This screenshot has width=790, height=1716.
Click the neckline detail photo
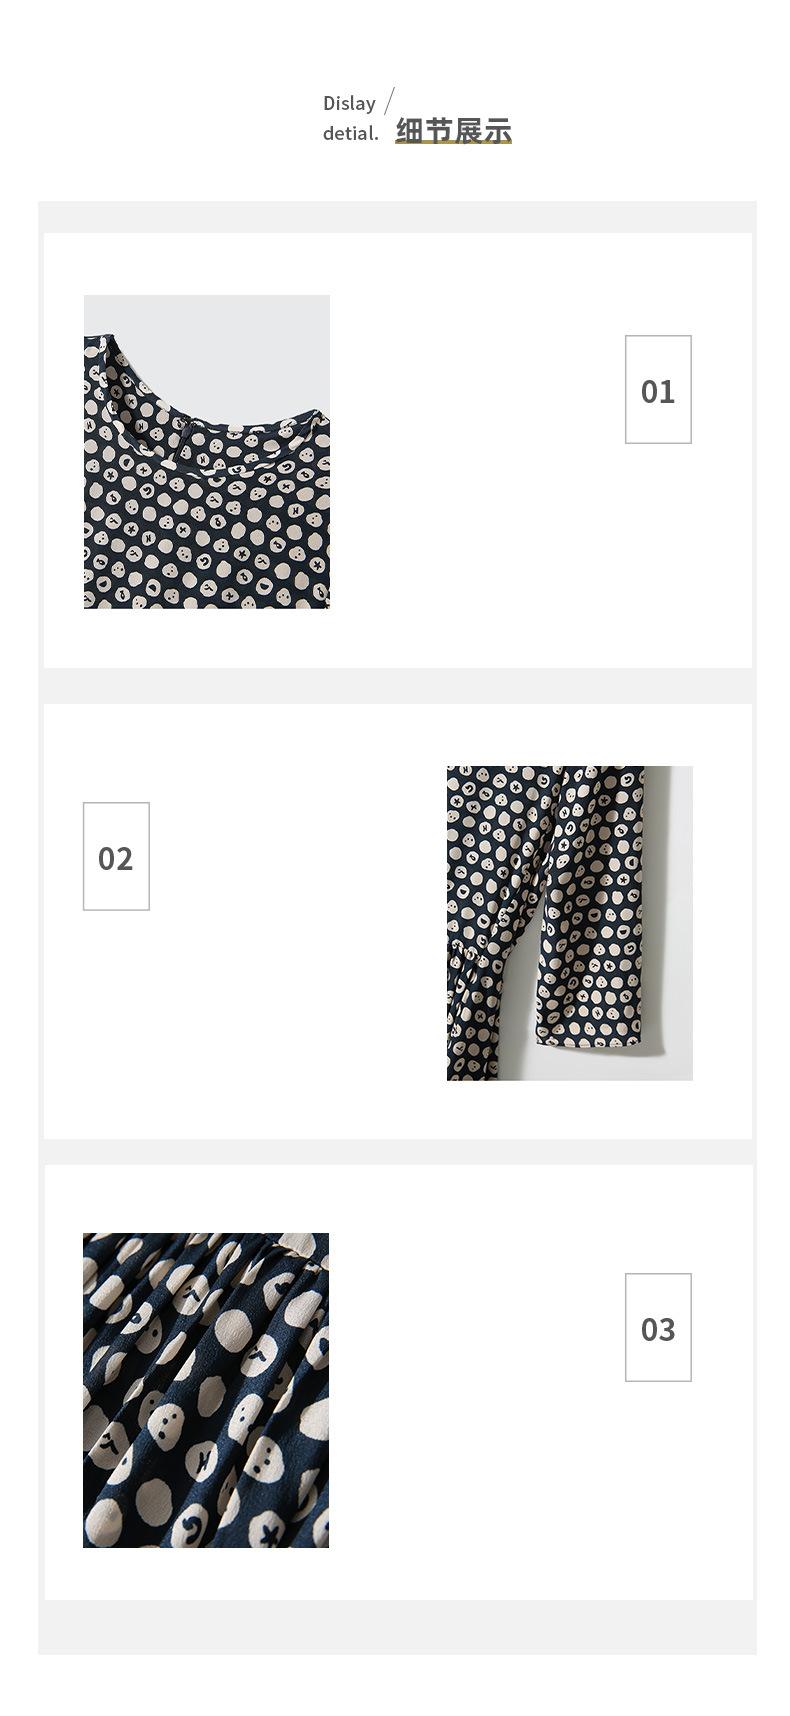pos(206,451)
